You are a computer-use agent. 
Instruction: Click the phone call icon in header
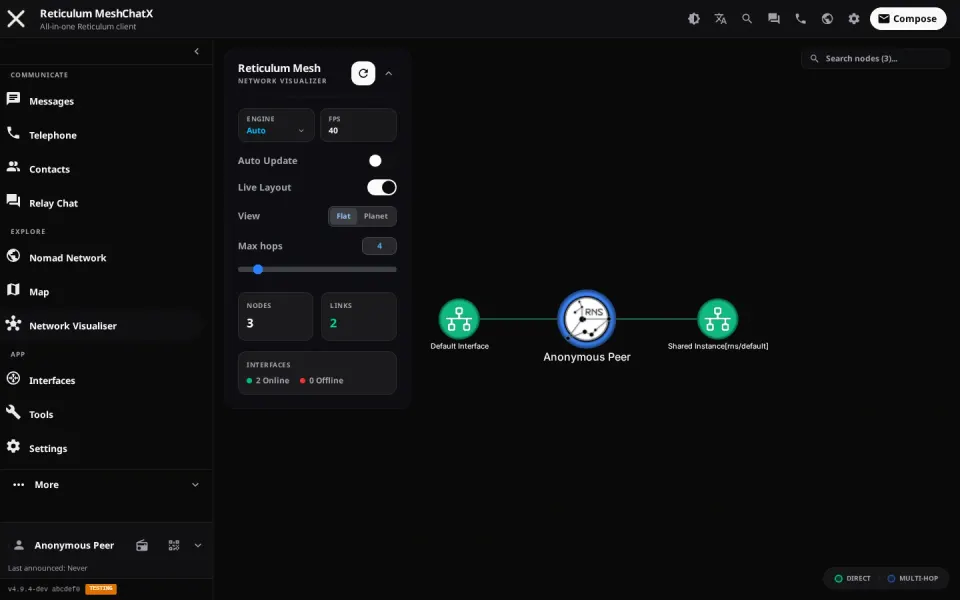800,18
